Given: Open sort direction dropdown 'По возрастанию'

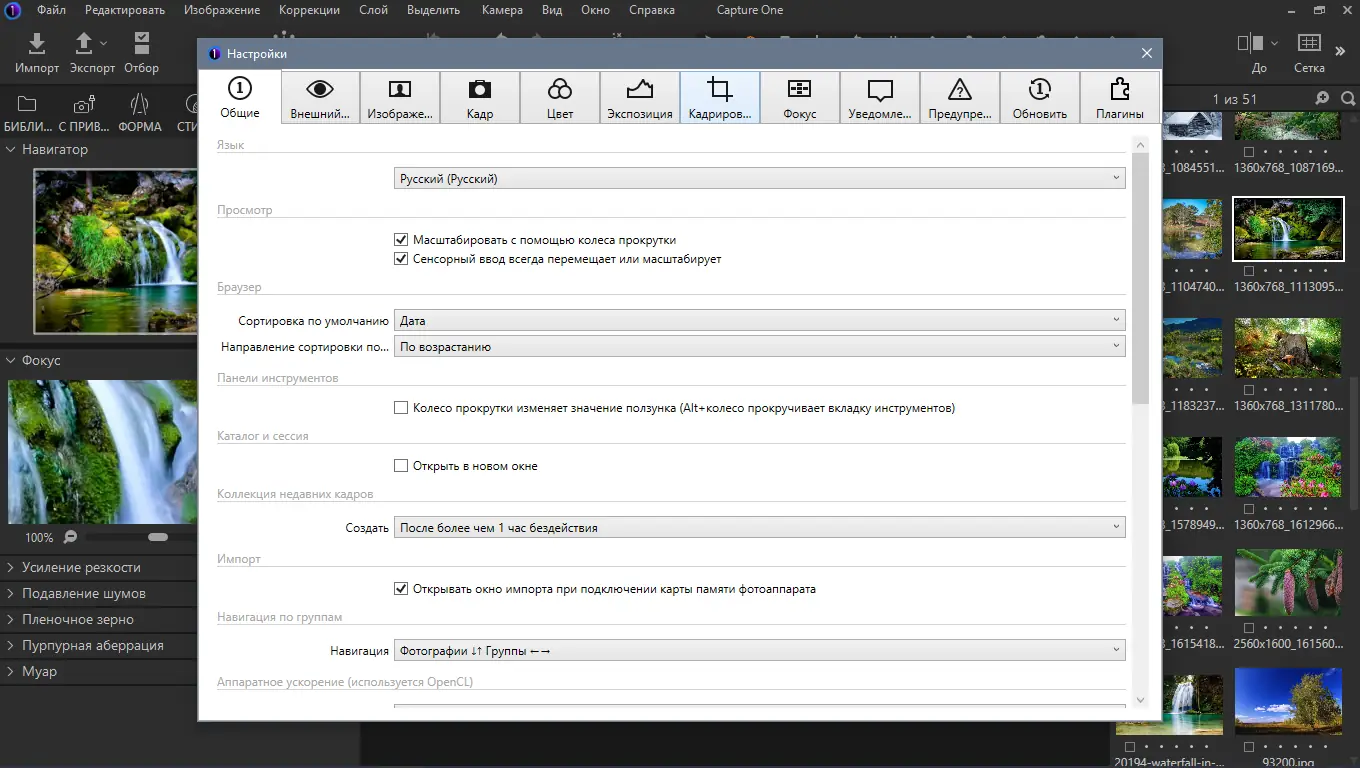Looking at the screenshot, I should [x=760, y=347].
